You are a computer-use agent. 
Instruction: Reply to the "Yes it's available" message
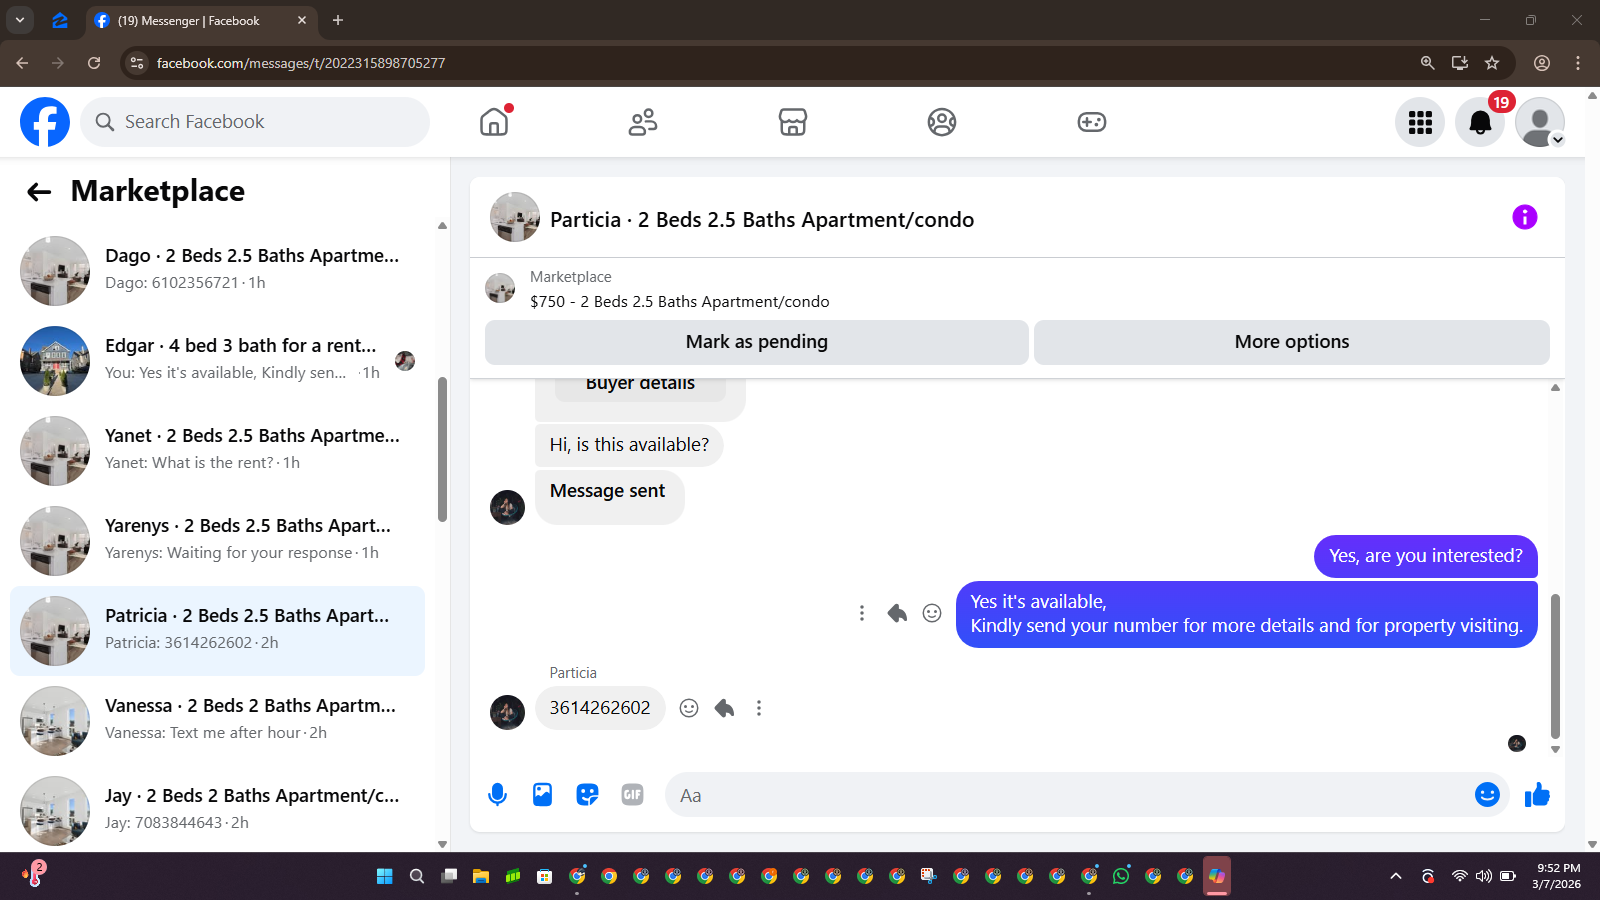tap(897, 613)
